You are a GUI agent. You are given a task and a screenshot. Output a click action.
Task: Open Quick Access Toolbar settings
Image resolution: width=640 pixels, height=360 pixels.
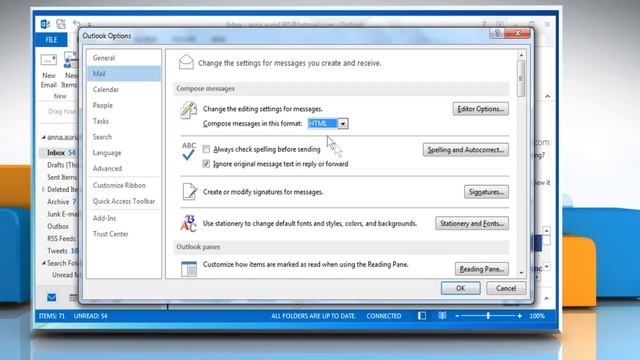click(124, 201)
